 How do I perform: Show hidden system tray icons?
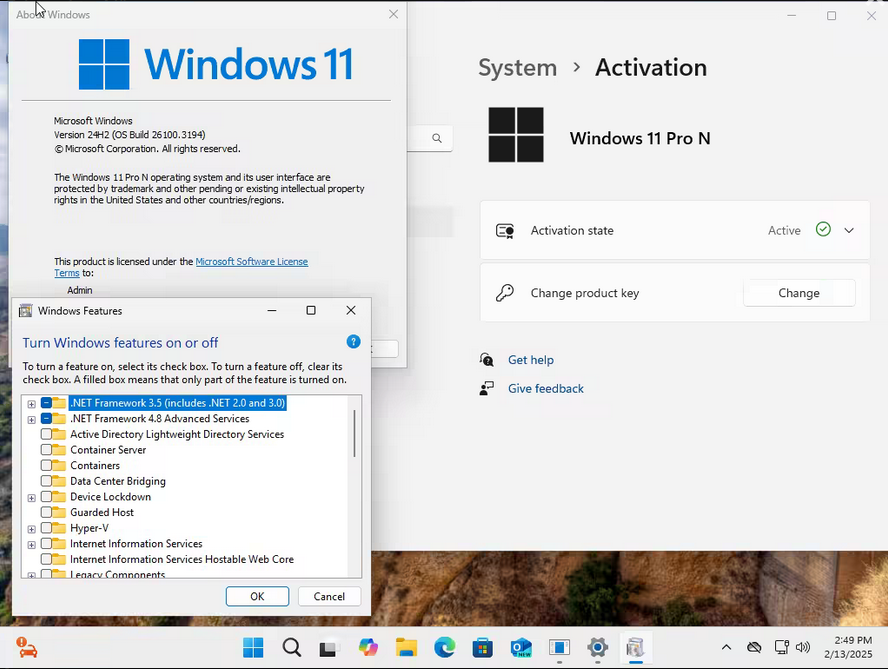pos(726,647)
